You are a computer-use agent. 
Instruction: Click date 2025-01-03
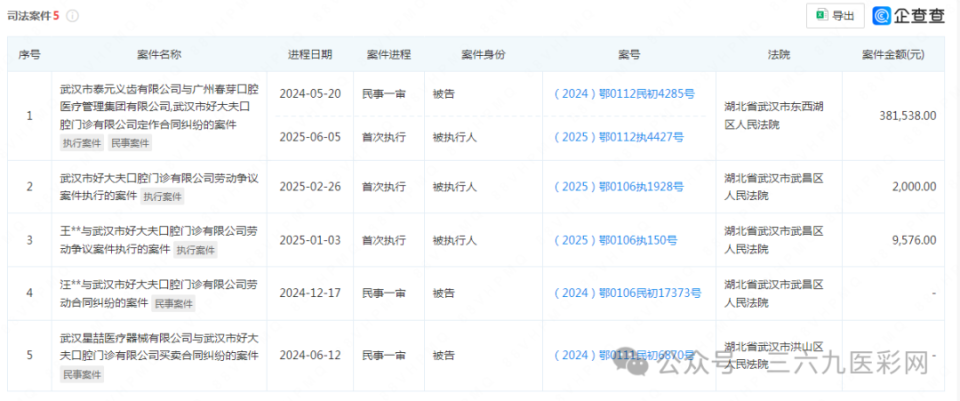pos(310,241)
